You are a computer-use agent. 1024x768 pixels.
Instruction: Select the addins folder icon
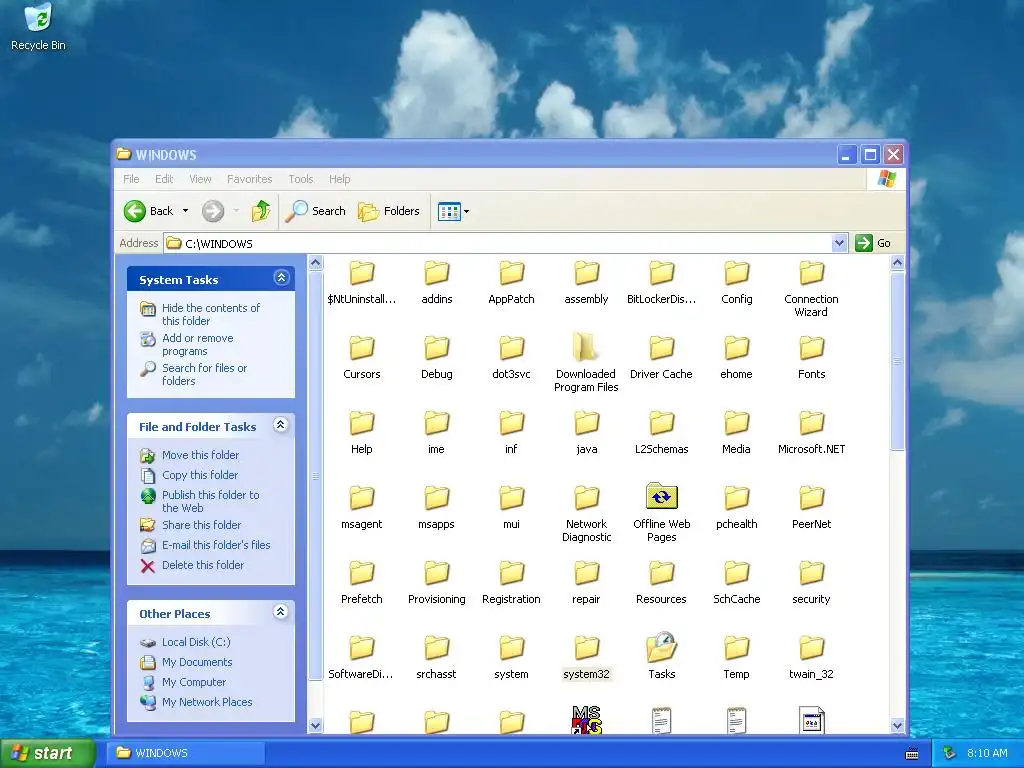click(x=437, y=273)
